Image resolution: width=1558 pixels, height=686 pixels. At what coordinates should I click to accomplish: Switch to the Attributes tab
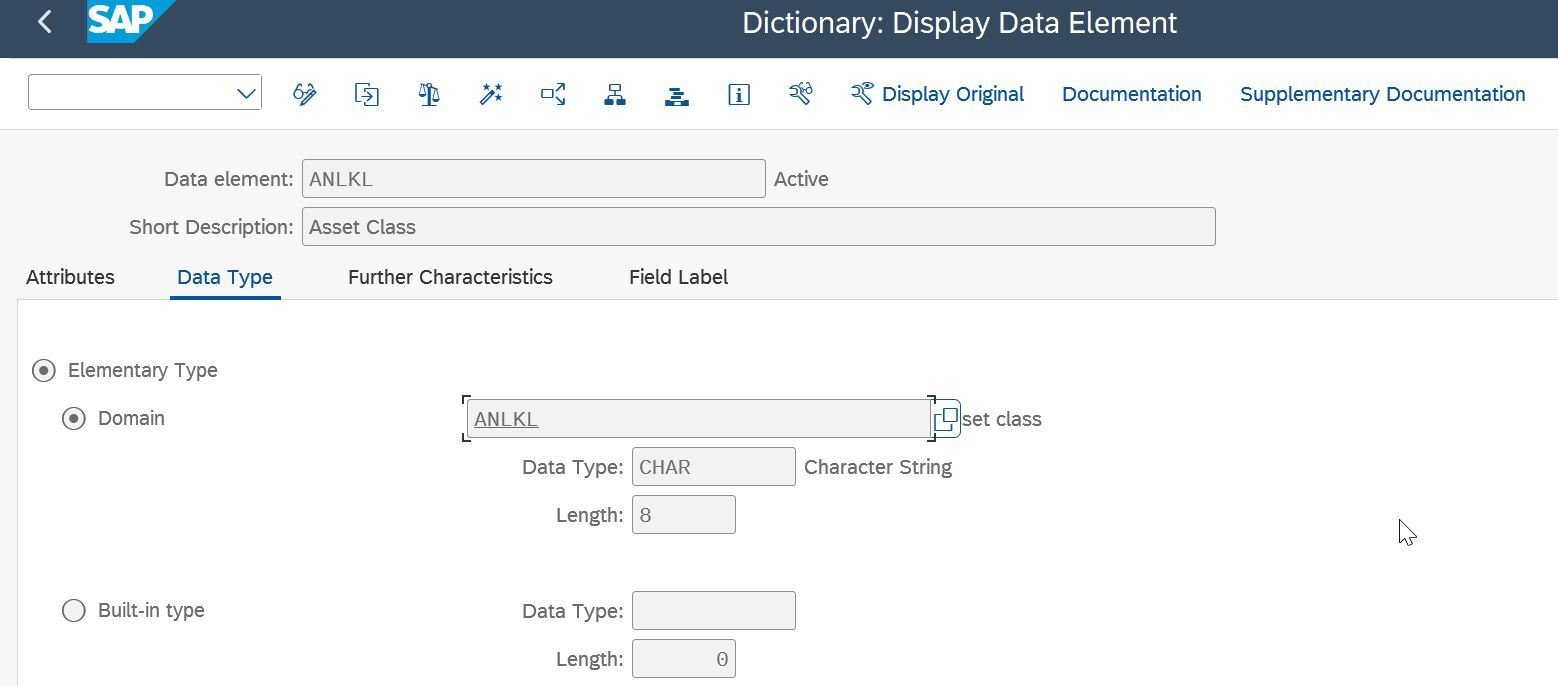(70, 277)
